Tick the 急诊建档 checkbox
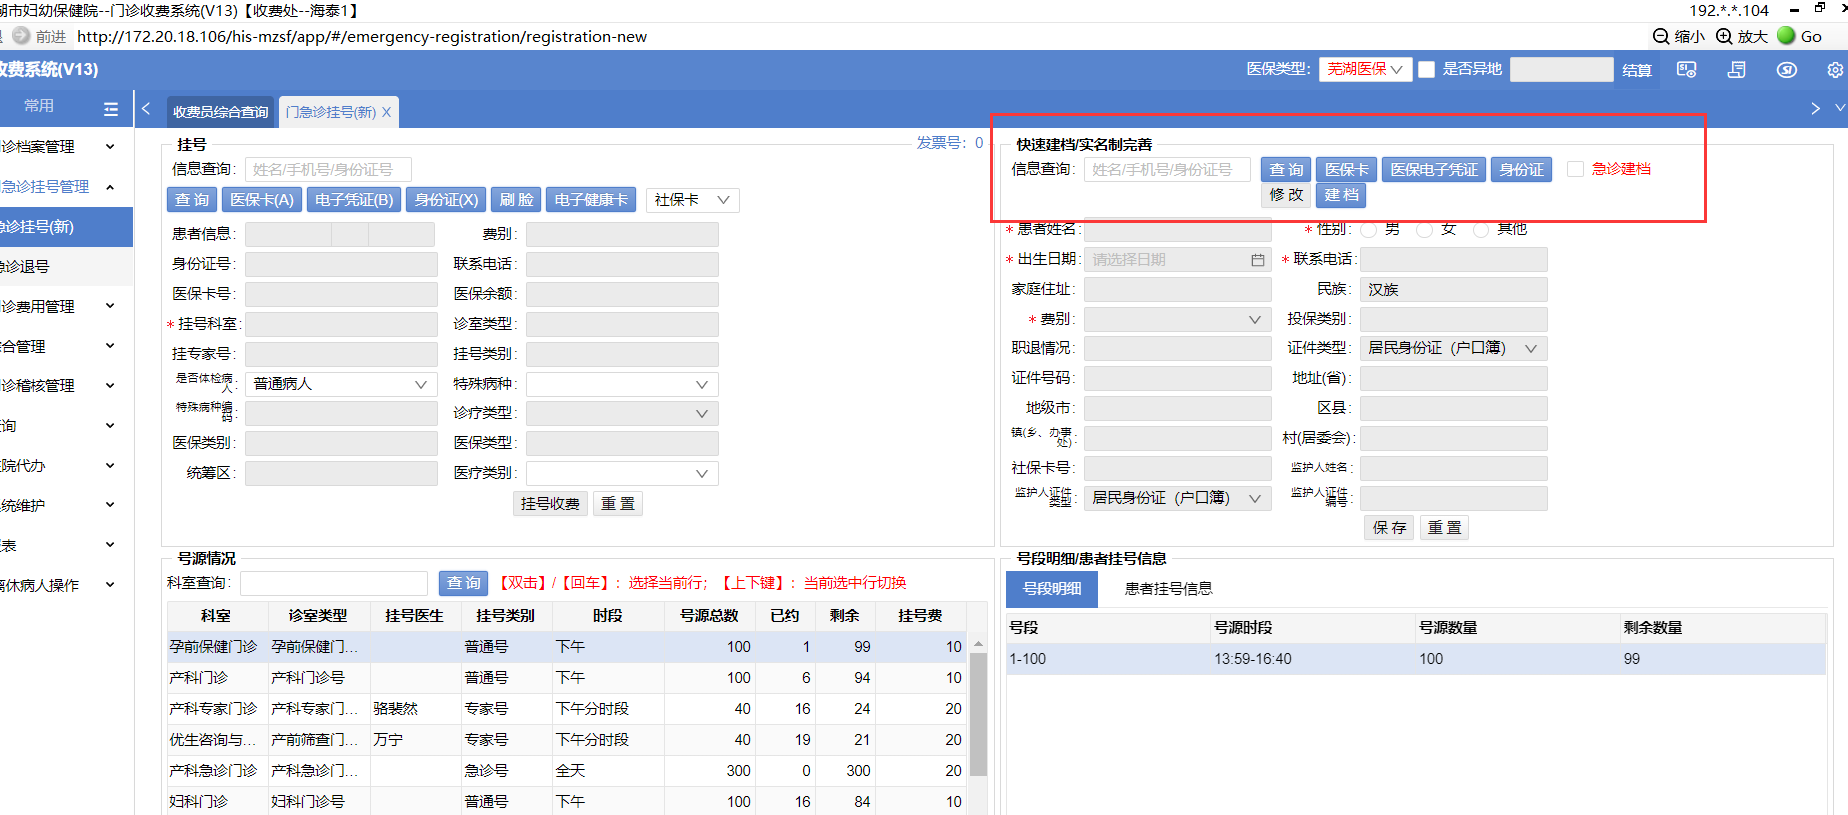1848x815 pixels. (1575, 169)
